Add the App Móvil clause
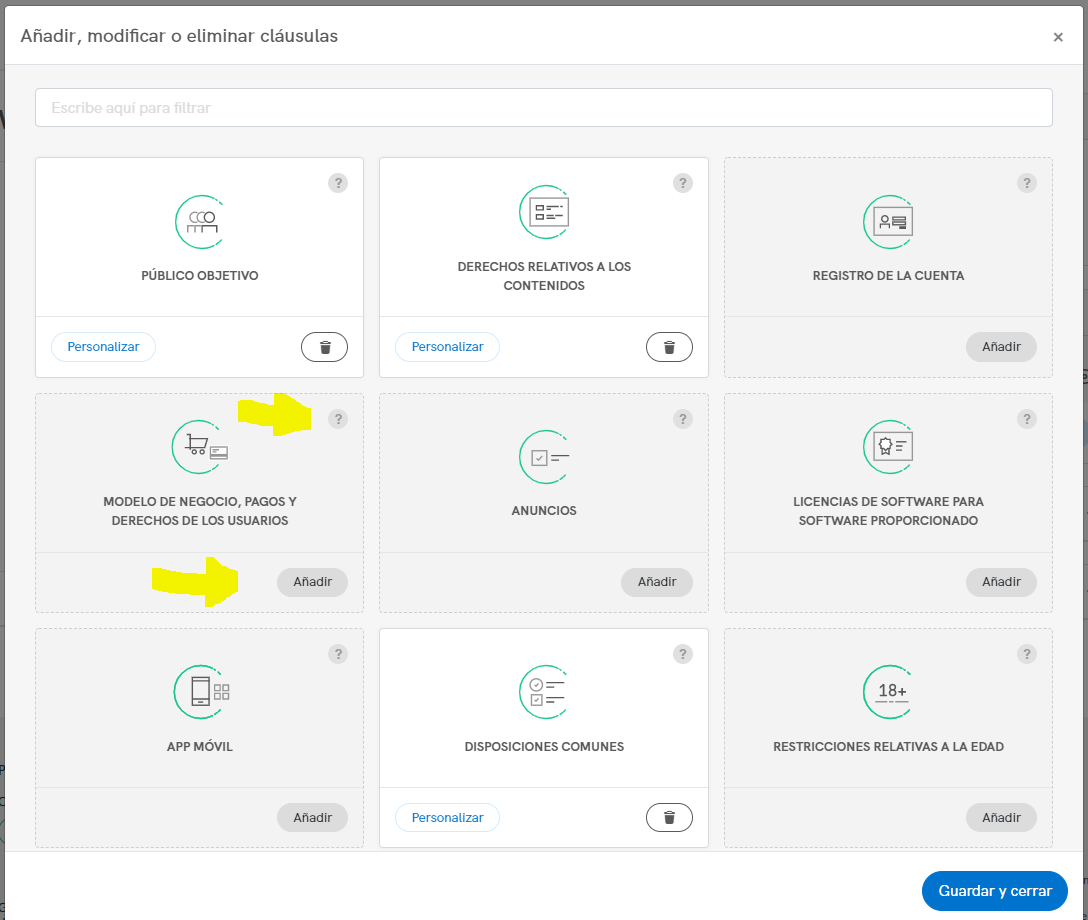 tap(312, 817)
